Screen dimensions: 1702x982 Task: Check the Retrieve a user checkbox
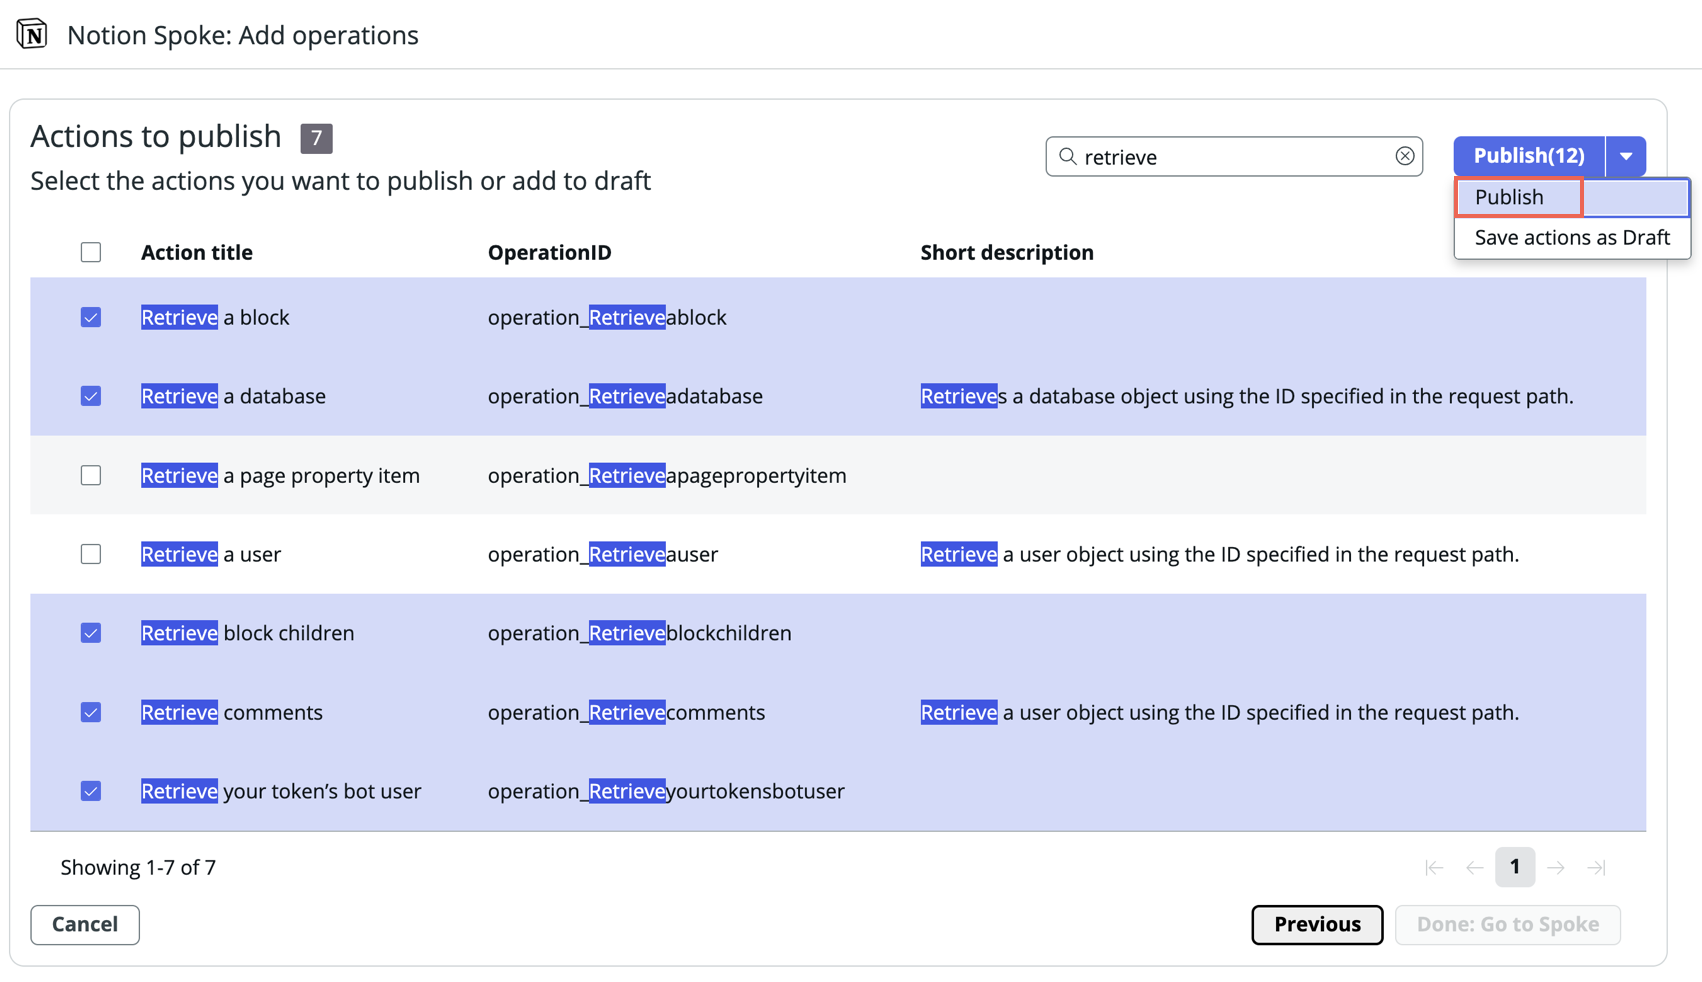pos(91,554)
